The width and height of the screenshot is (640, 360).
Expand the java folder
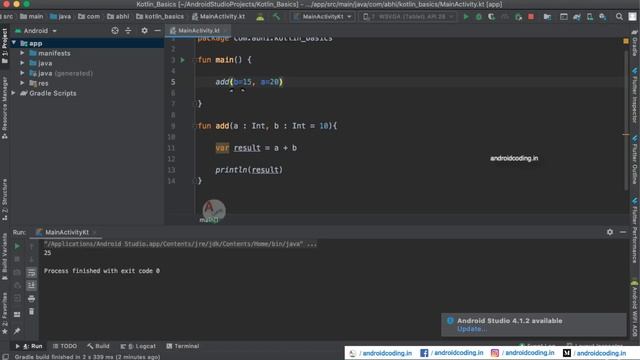(x=22, y=63)
